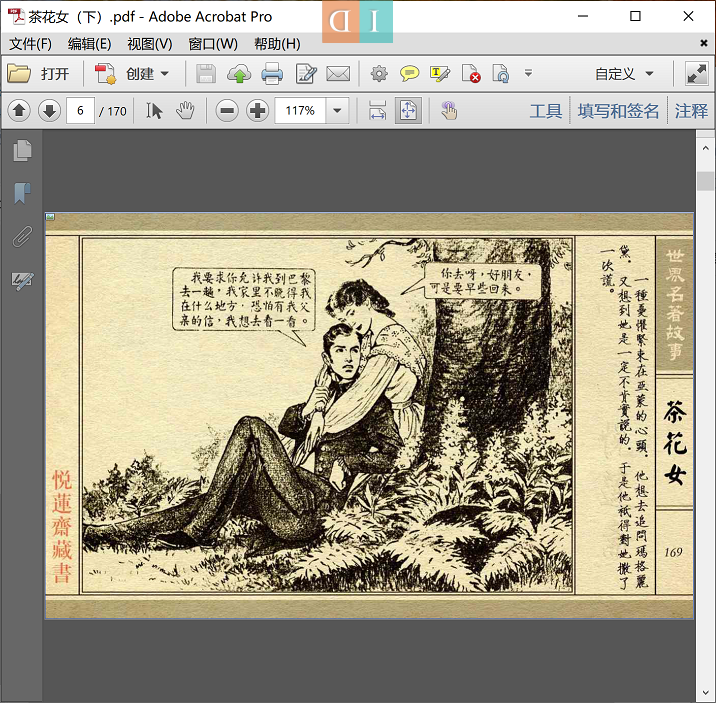The image size is (716, 703).
Task: Click the comic page image
Action: [x=369, y=415]
